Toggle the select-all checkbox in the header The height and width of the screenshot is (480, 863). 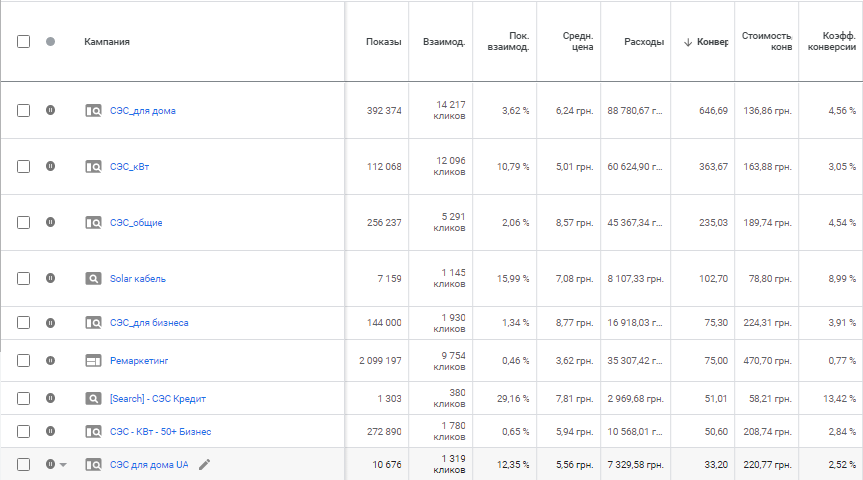(x=23, y=42)
